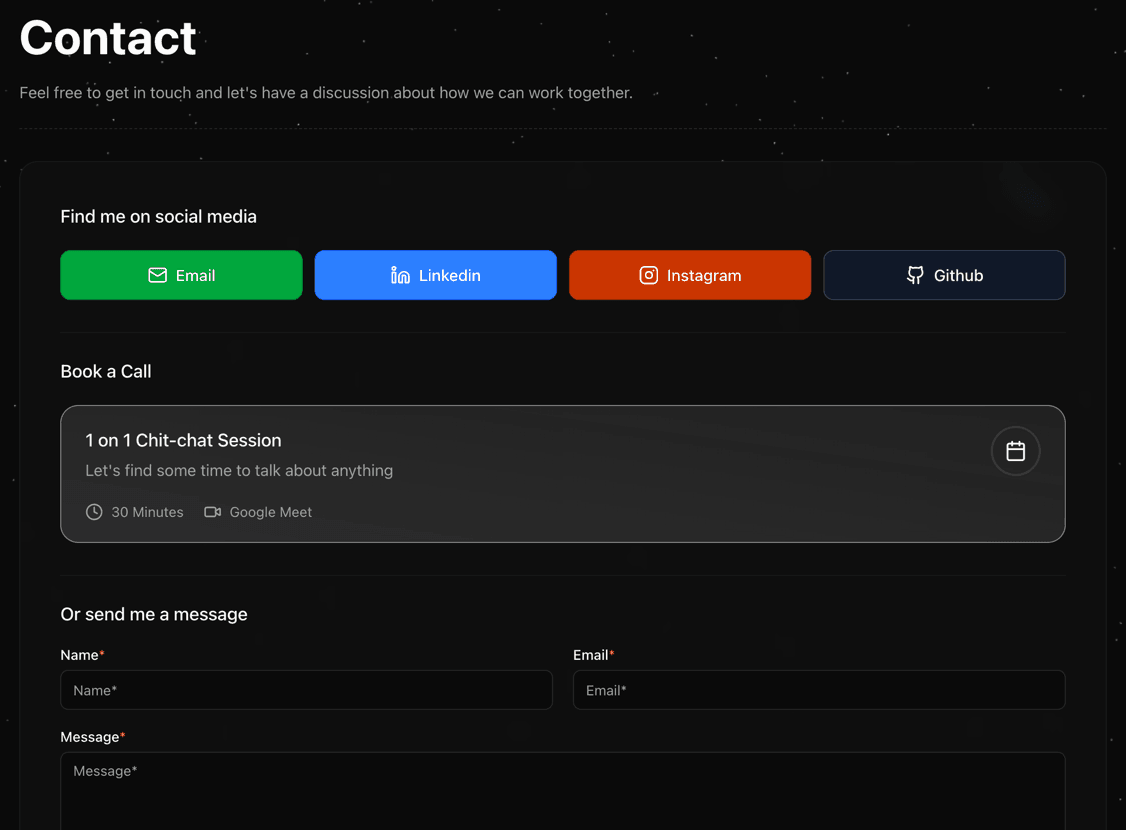Click the Instagram camera icon
Image resolution: width=1126 pixels, height=830 pixels.
pos(648,275)
